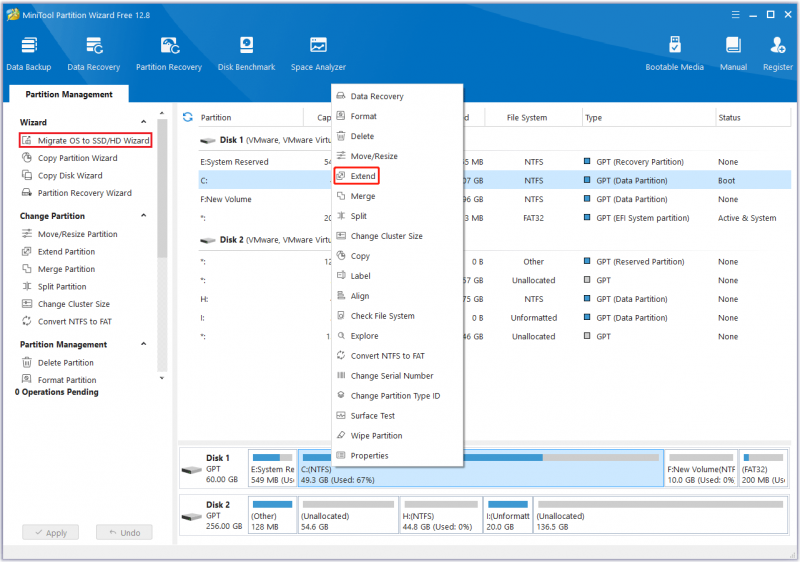Select Surface Test in the context menu
Viewport: 800px width, 562px height.
[x=397, y=416]
